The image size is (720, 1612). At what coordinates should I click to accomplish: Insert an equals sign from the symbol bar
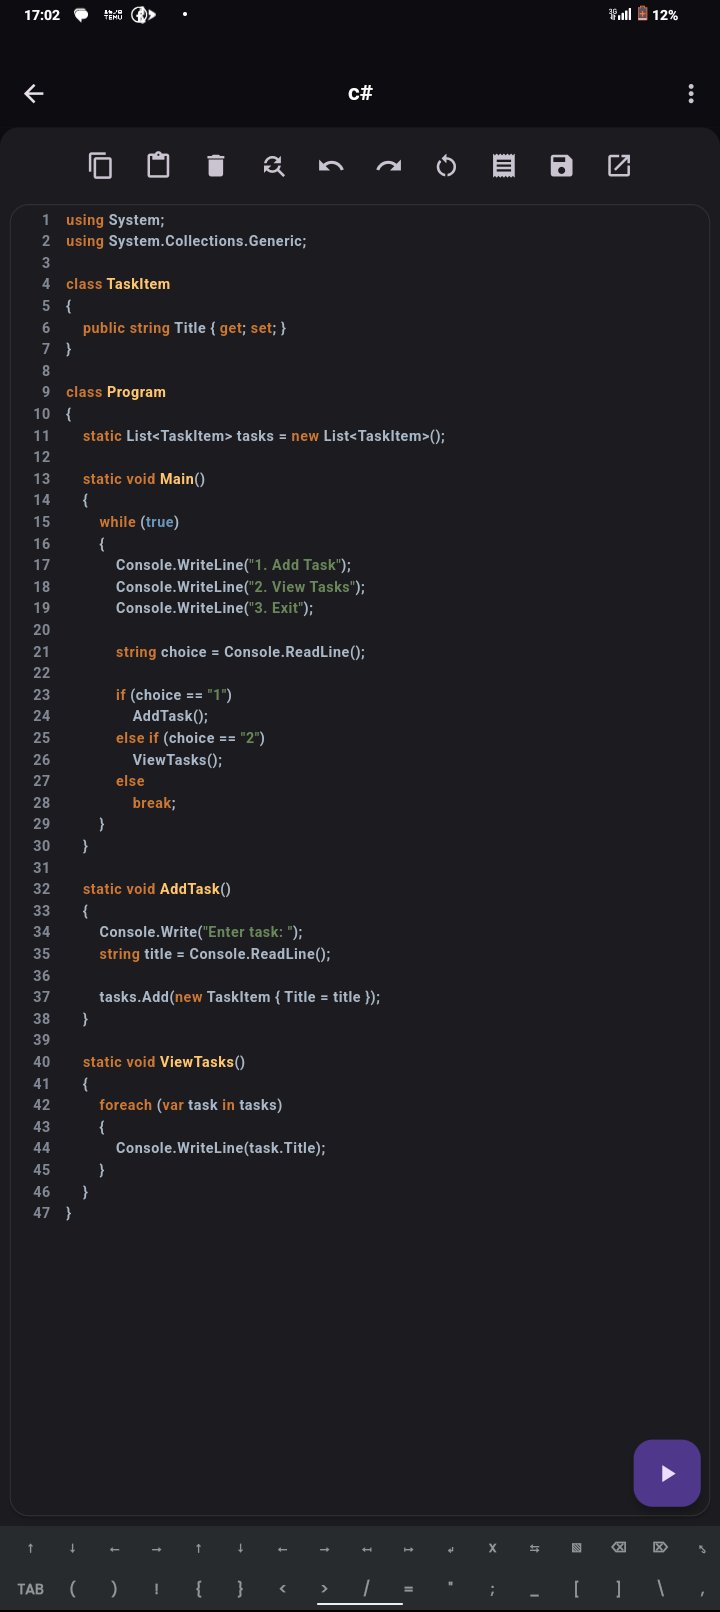pos(408,1589)
